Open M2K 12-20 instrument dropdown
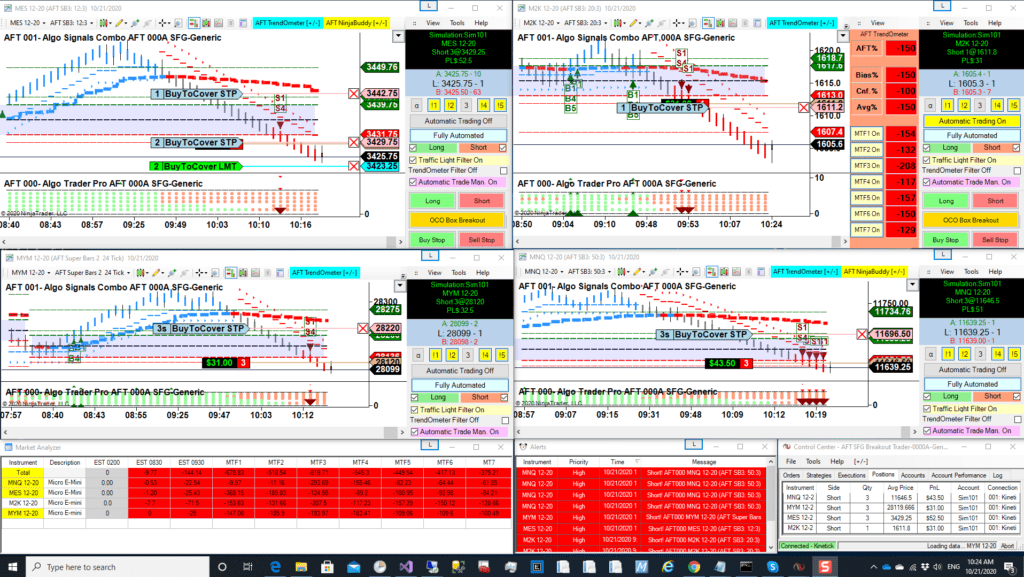 (541, 23)
